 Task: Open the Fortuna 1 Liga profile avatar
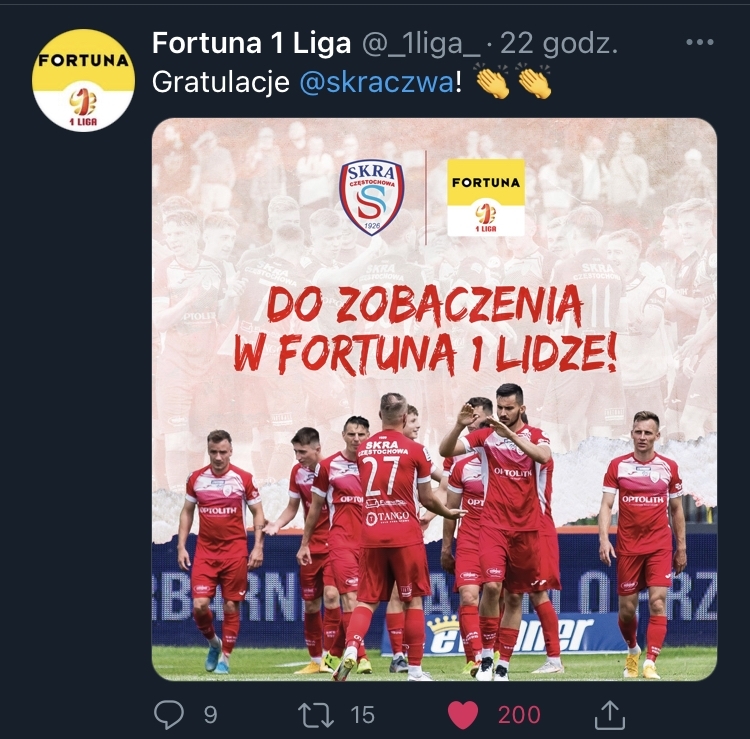click(83, 80)
